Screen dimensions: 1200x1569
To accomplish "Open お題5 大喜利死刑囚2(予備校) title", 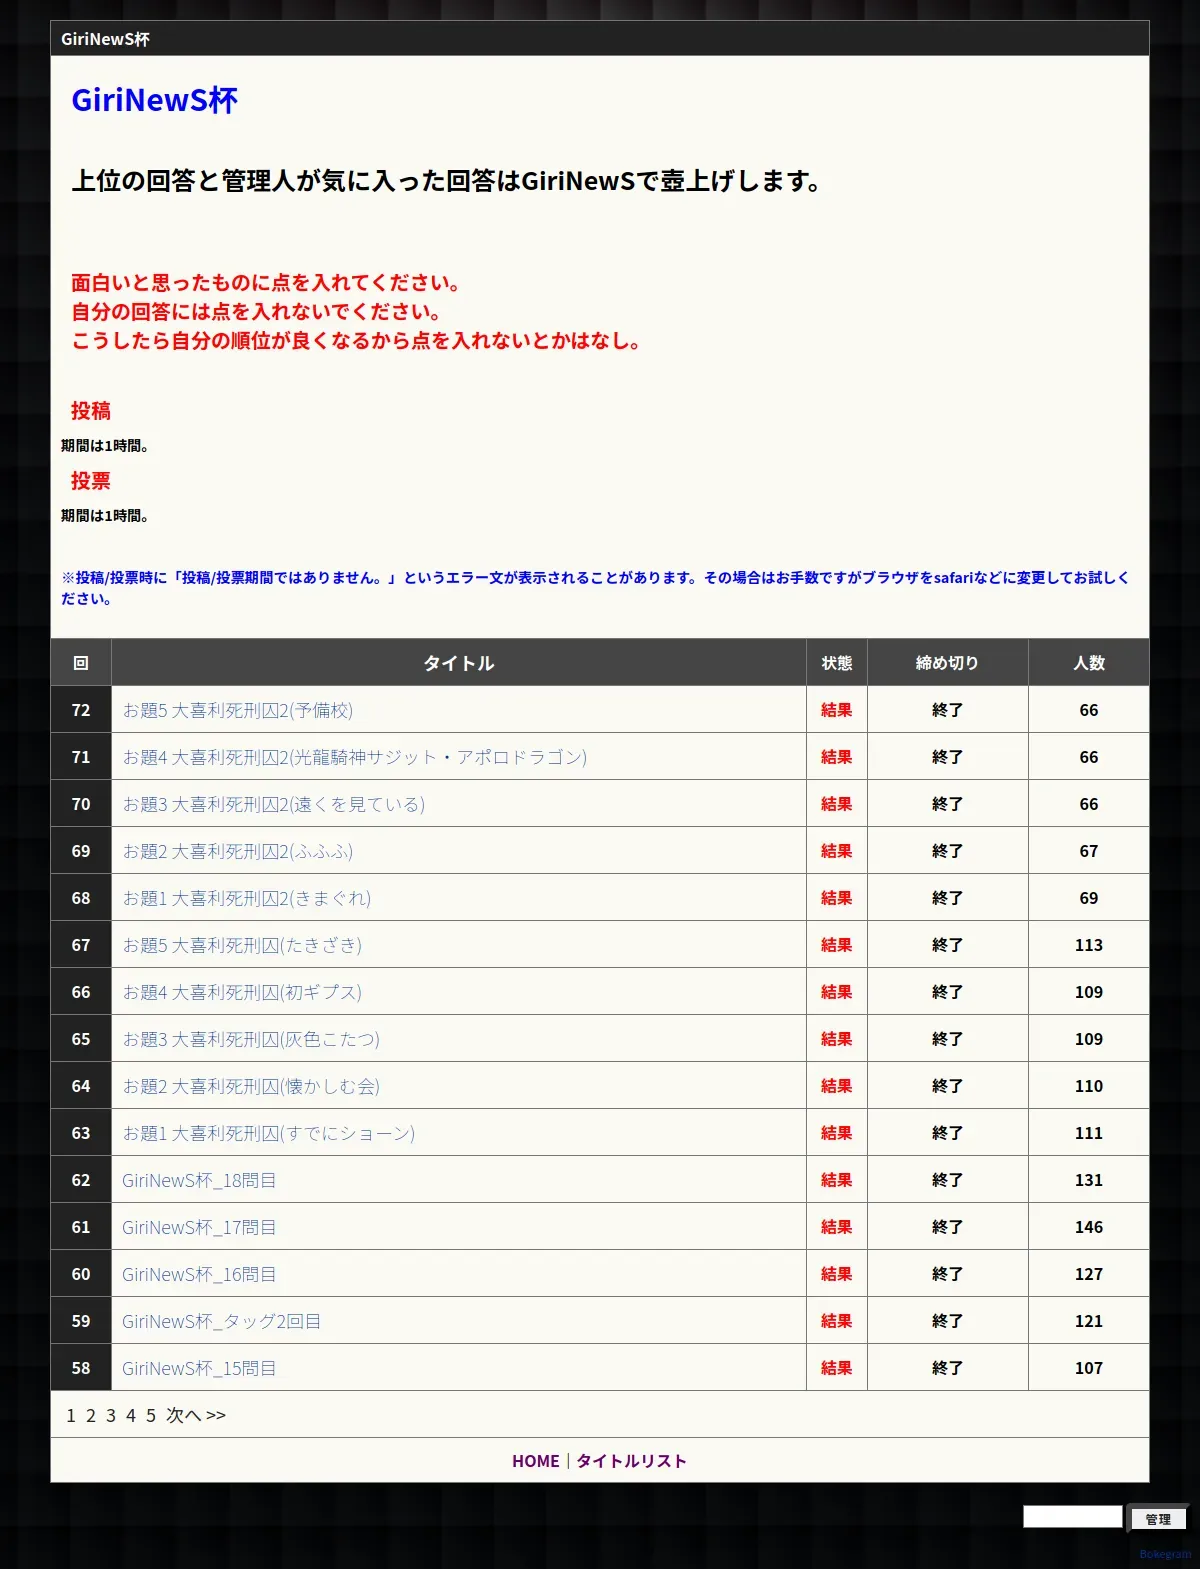I will [237, 710].
